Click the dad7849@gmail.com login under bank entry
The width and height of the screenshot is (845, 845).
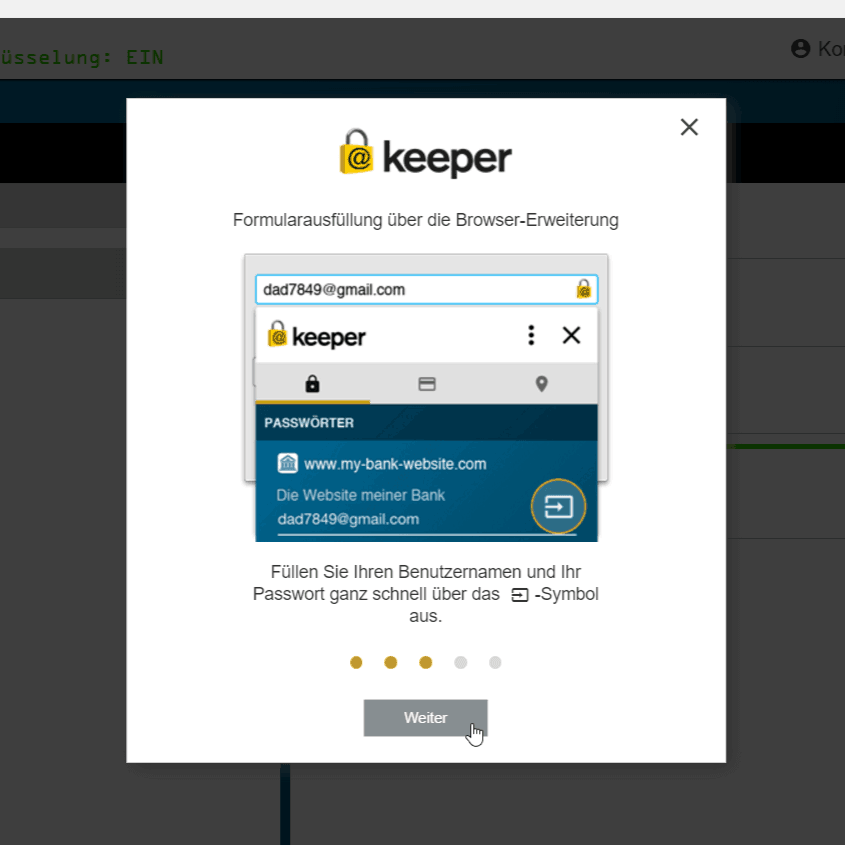pos(348,520)
